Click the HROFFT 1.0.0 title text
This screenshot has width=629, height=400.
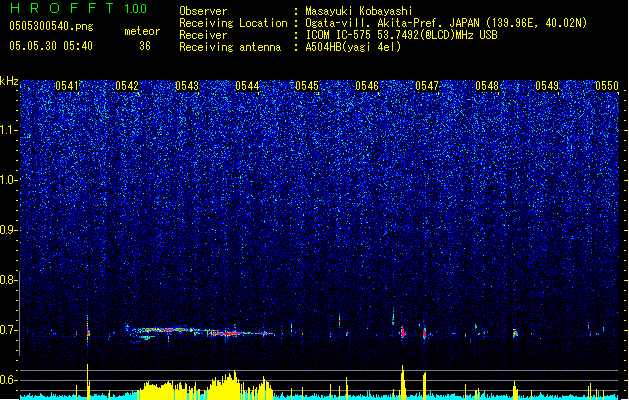click(78, 8)
